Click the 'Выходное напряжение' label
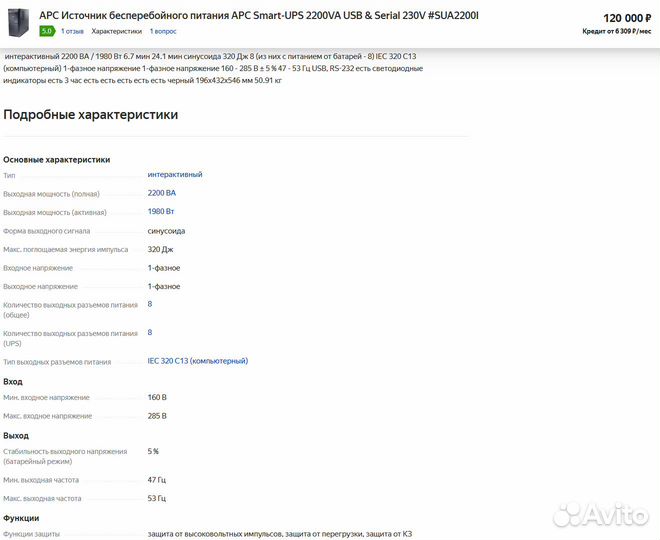660x540 pixels. (40, 287)
